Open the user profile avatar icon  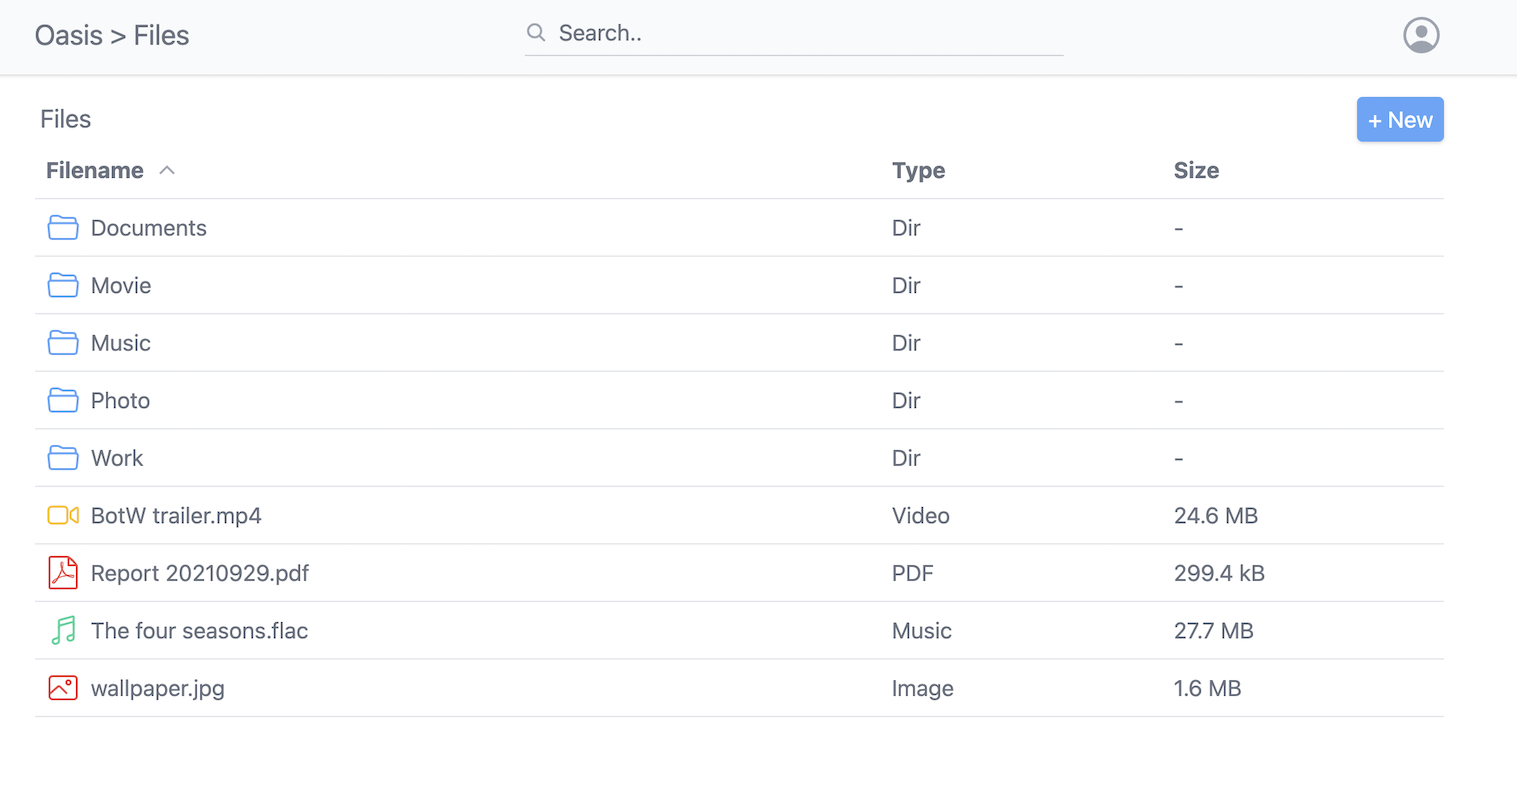(x=1421, y=34)
